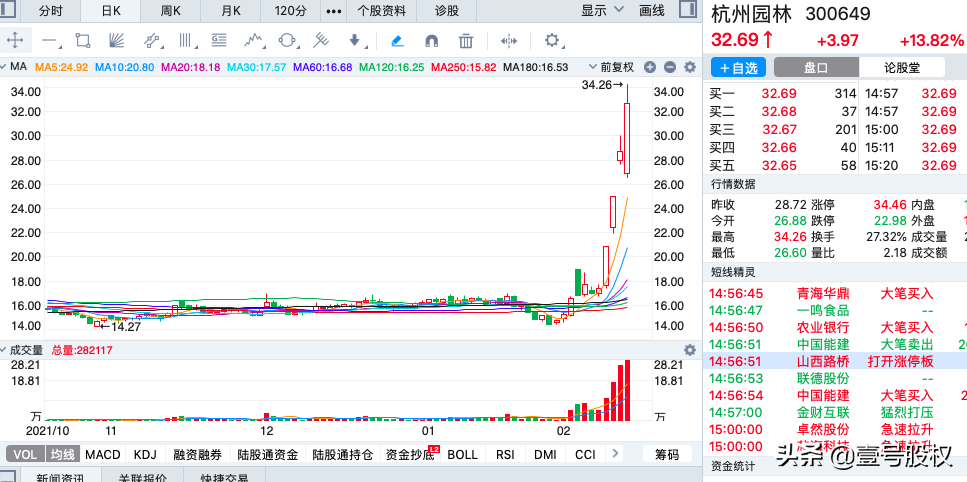Viewport: 967px width, 482px height.
Task: Switch sub-chart to MACD indicator
Action: point(103,455)
